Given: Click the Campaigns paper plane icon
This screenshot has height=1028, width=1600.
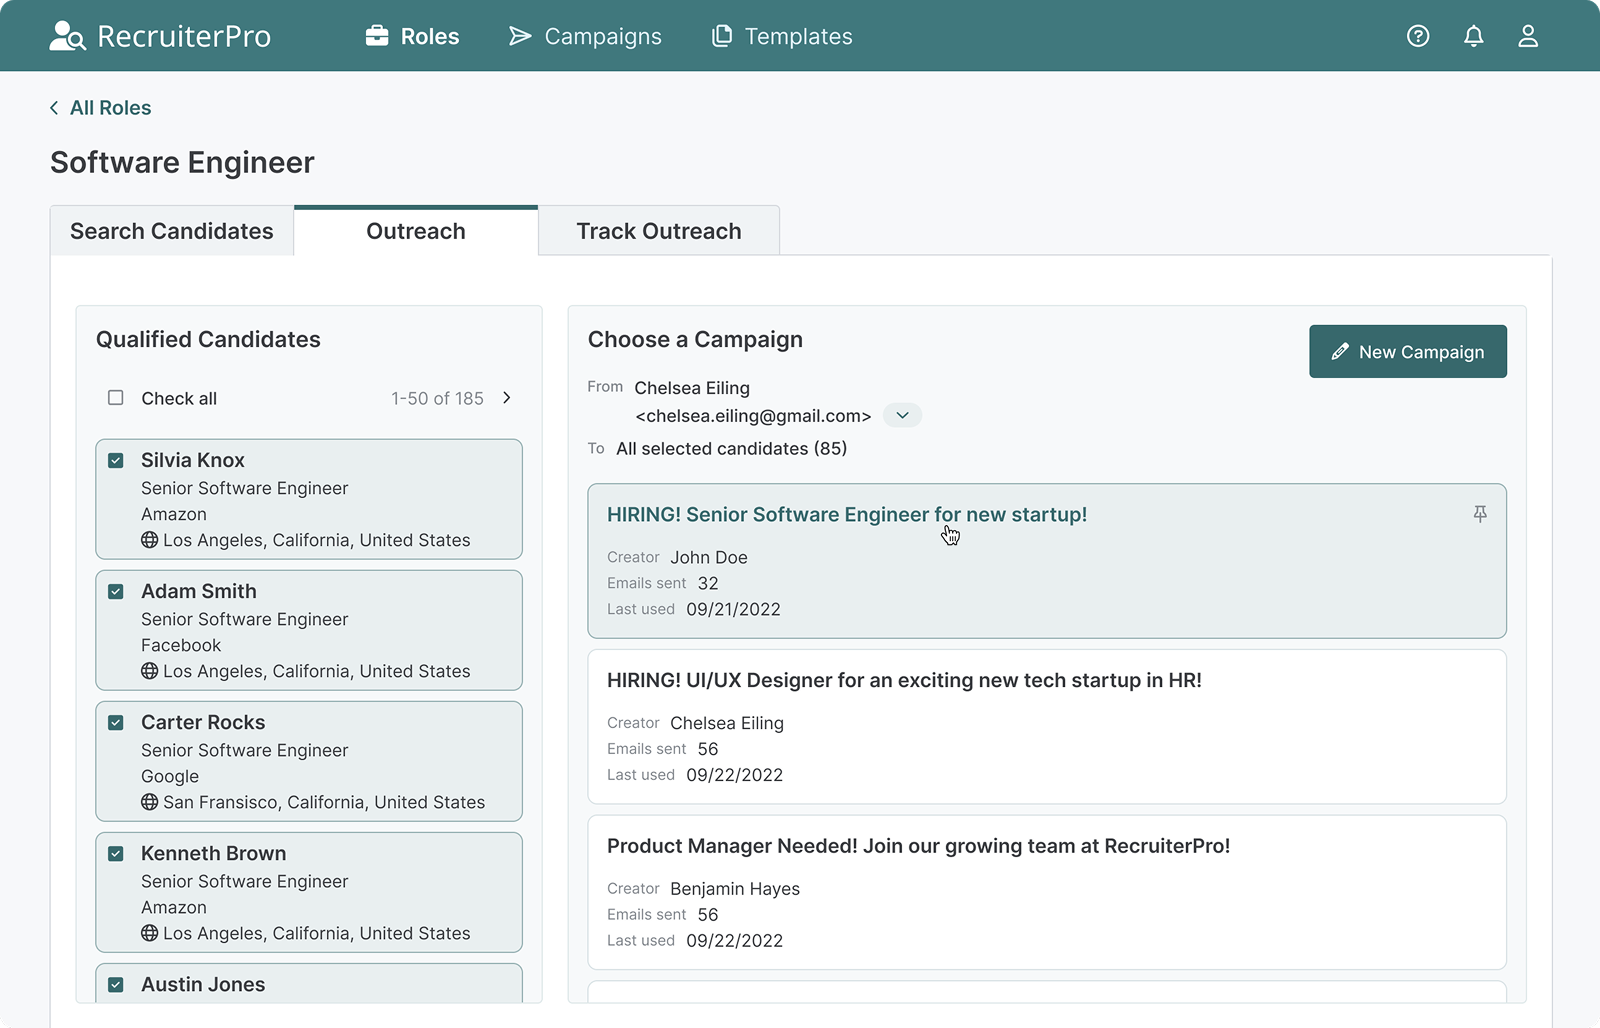Looking at the screenshot, I should tap(520, 36).
